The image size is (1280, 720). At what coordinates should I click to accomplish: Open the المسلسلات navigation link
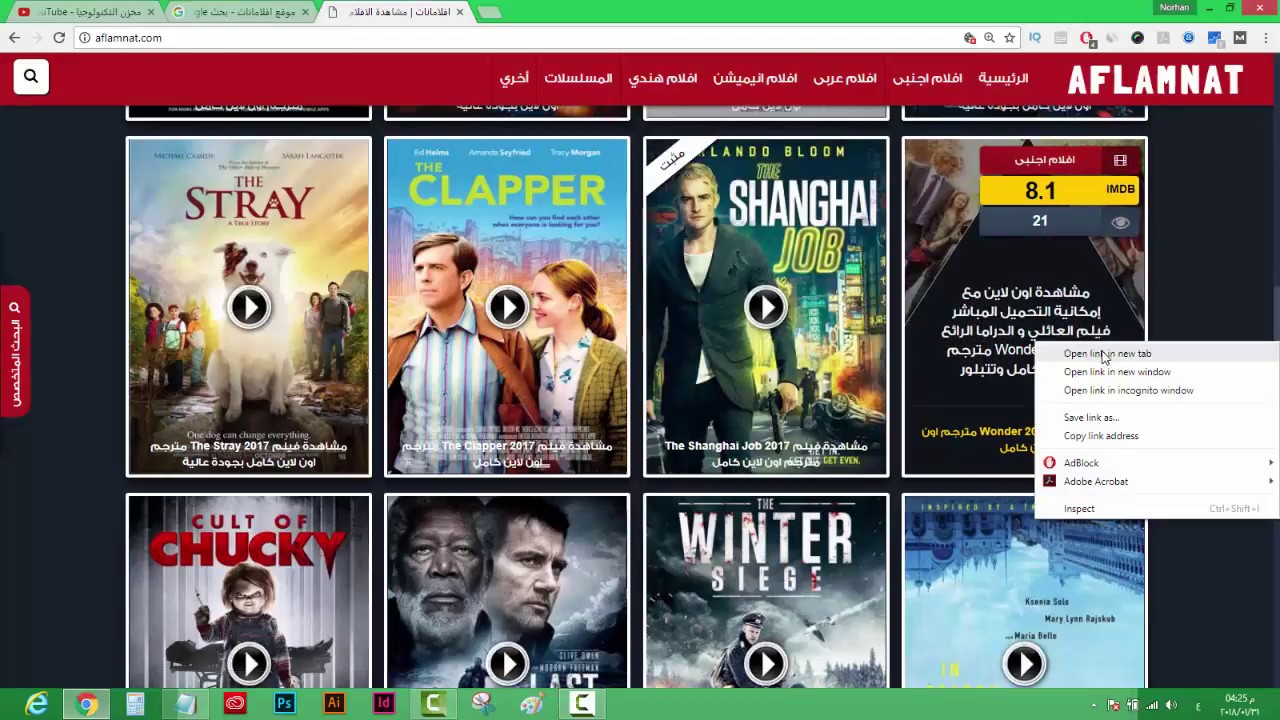click(x=578, y=78)
